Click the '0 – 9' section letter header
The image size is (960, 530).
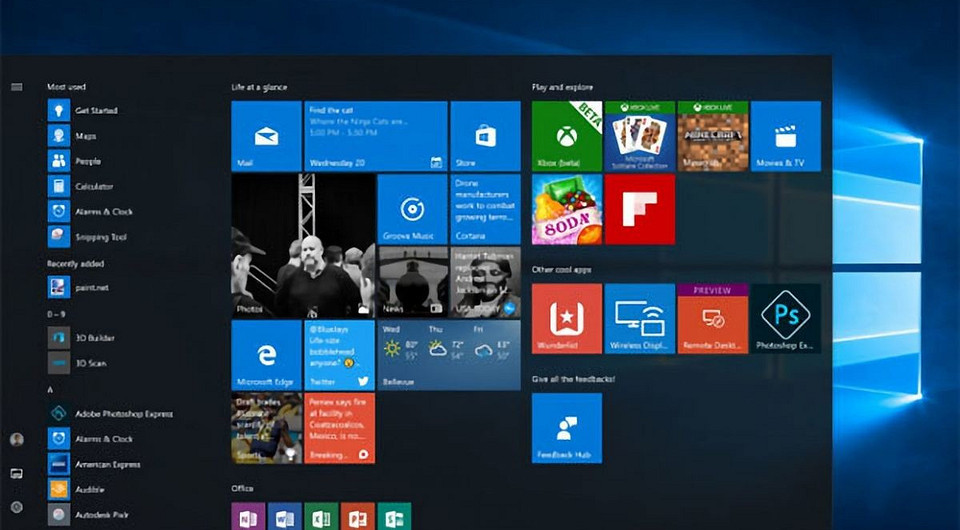pyautogui.click(x=56, y=314)
